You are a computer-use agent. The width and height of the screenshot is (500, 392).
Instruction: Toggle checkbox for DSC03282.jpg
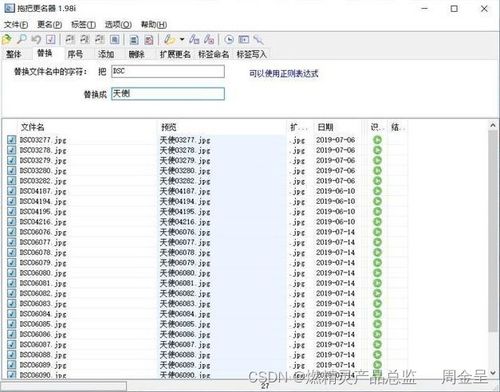tap(11, 181)
